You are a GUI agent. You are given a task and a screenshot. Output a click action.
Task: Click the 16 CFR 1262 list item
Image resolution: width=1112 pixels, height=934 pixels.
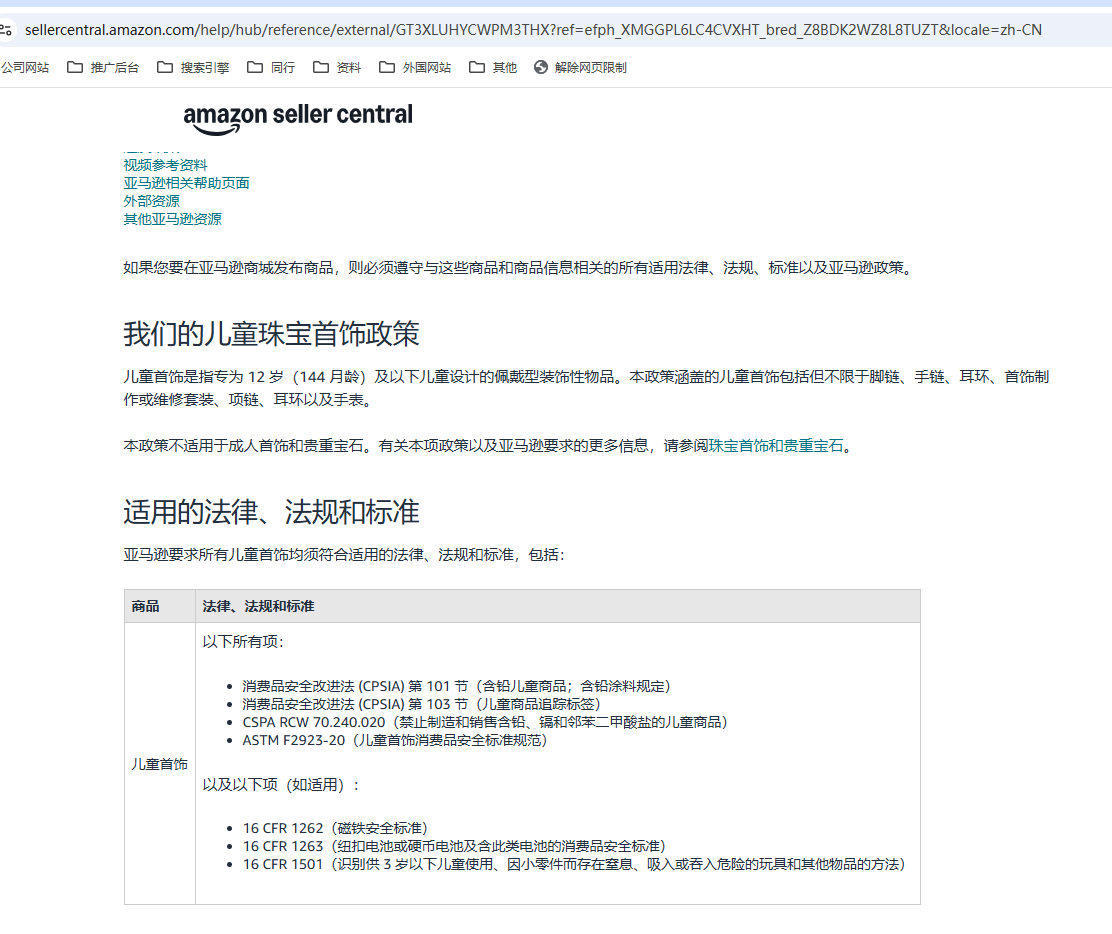(335, 828)
